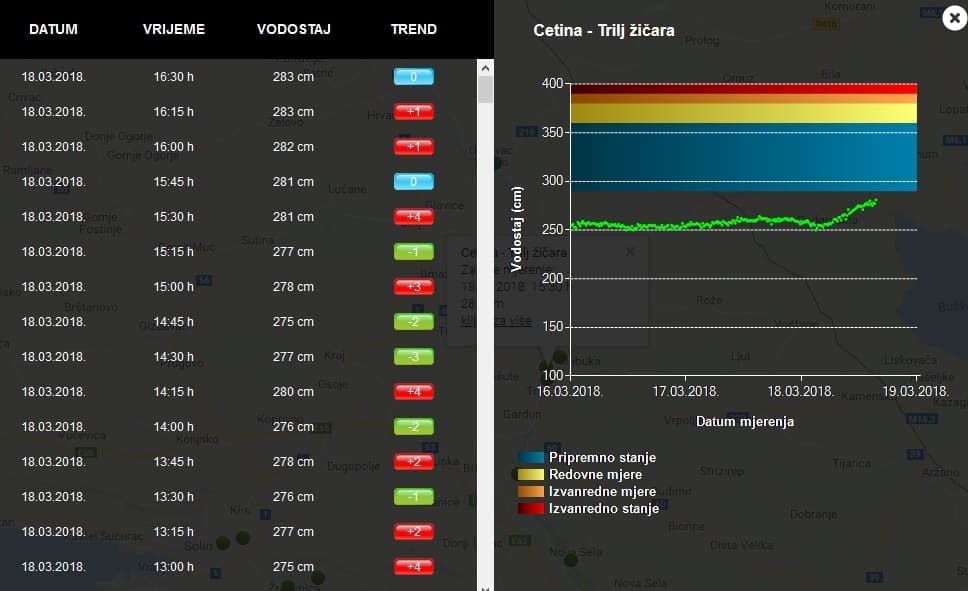This screenshot has width=968, height=591.
Task: Click the VRIJEME column header
Action: point(174,29)
